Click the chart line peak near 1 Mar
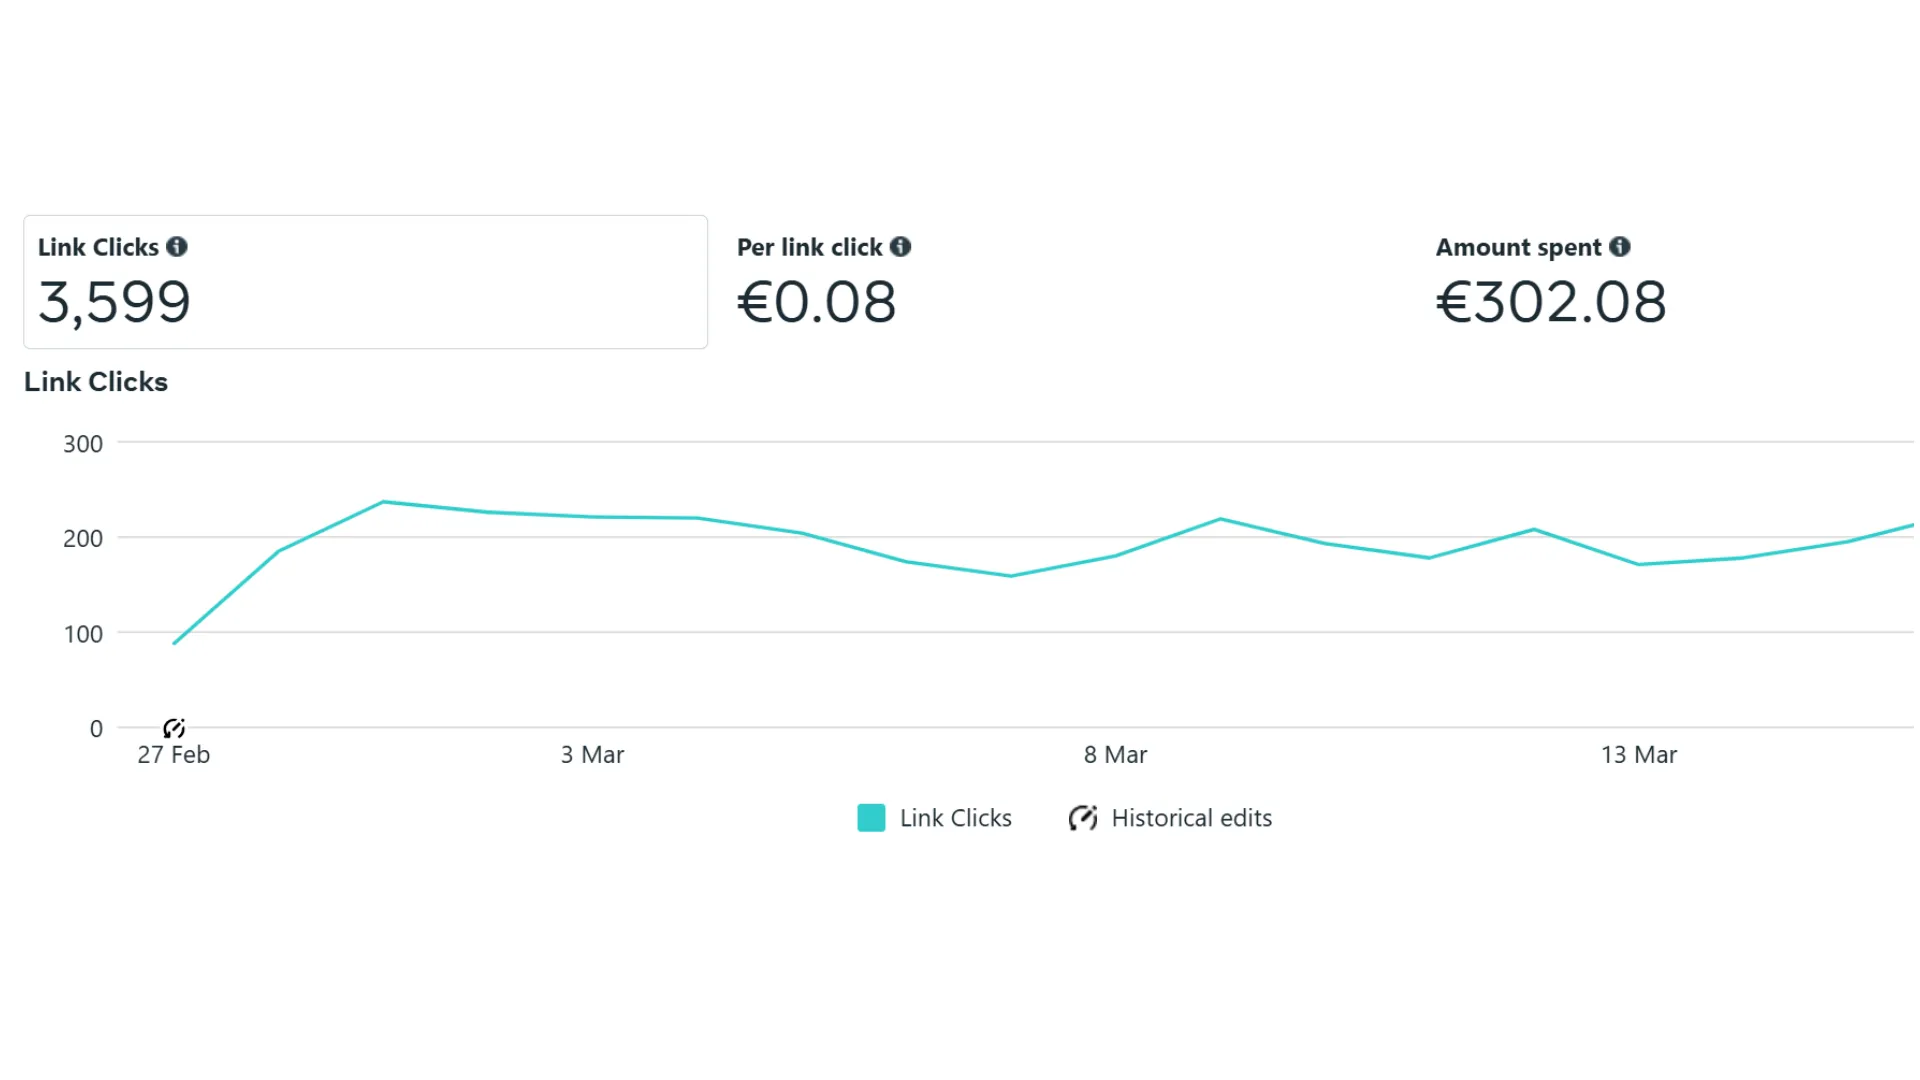This screenshot has height=1080, width=1920. [383, 502]
